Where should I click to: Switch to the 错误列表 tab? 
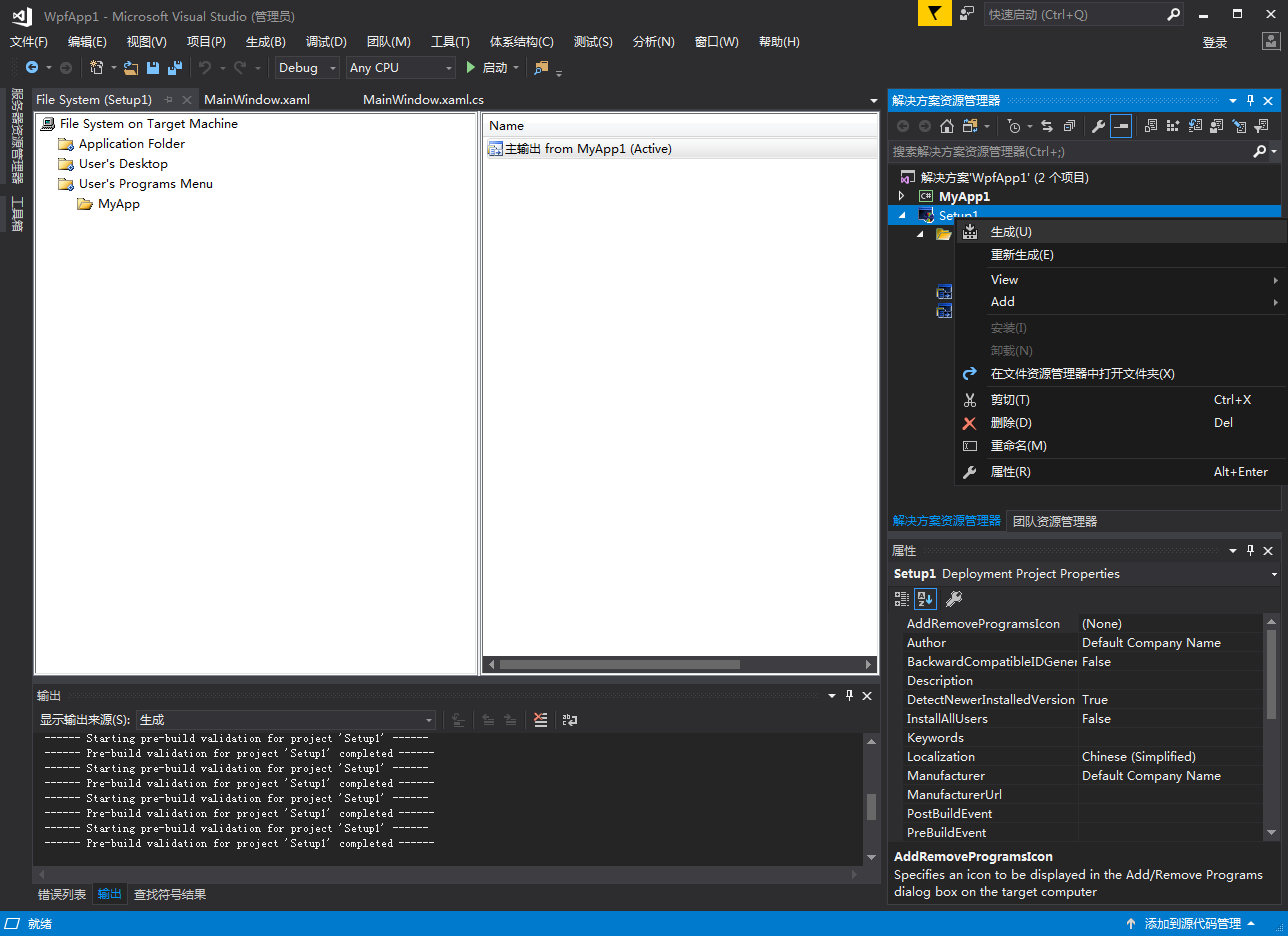(62, 895)
